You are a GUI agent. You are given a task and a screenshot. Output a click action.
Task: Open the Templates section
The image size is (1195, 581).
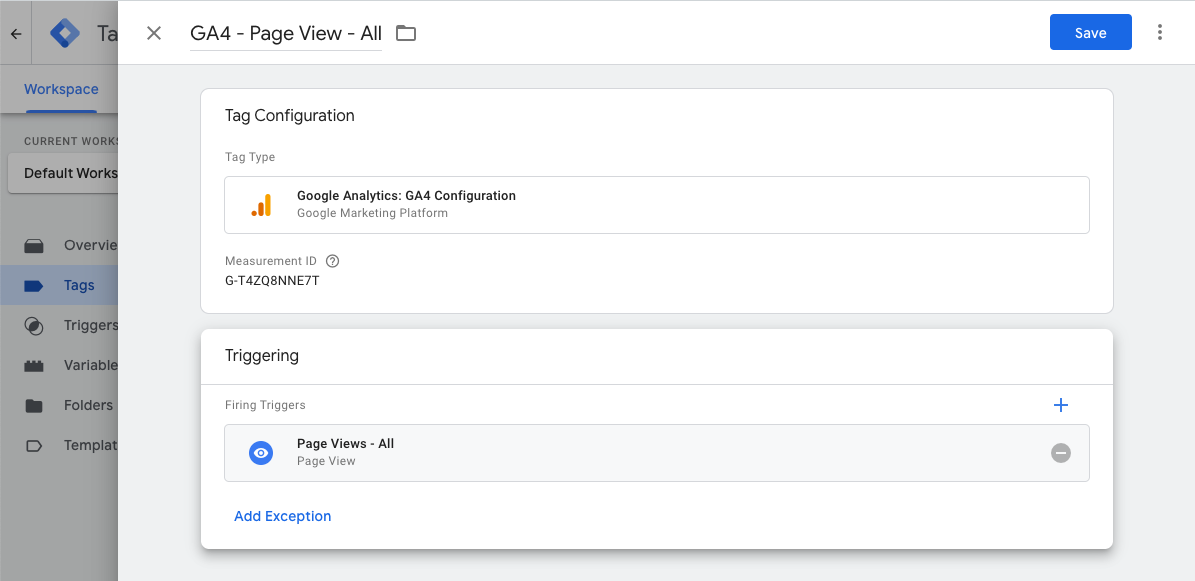(92, 445)
